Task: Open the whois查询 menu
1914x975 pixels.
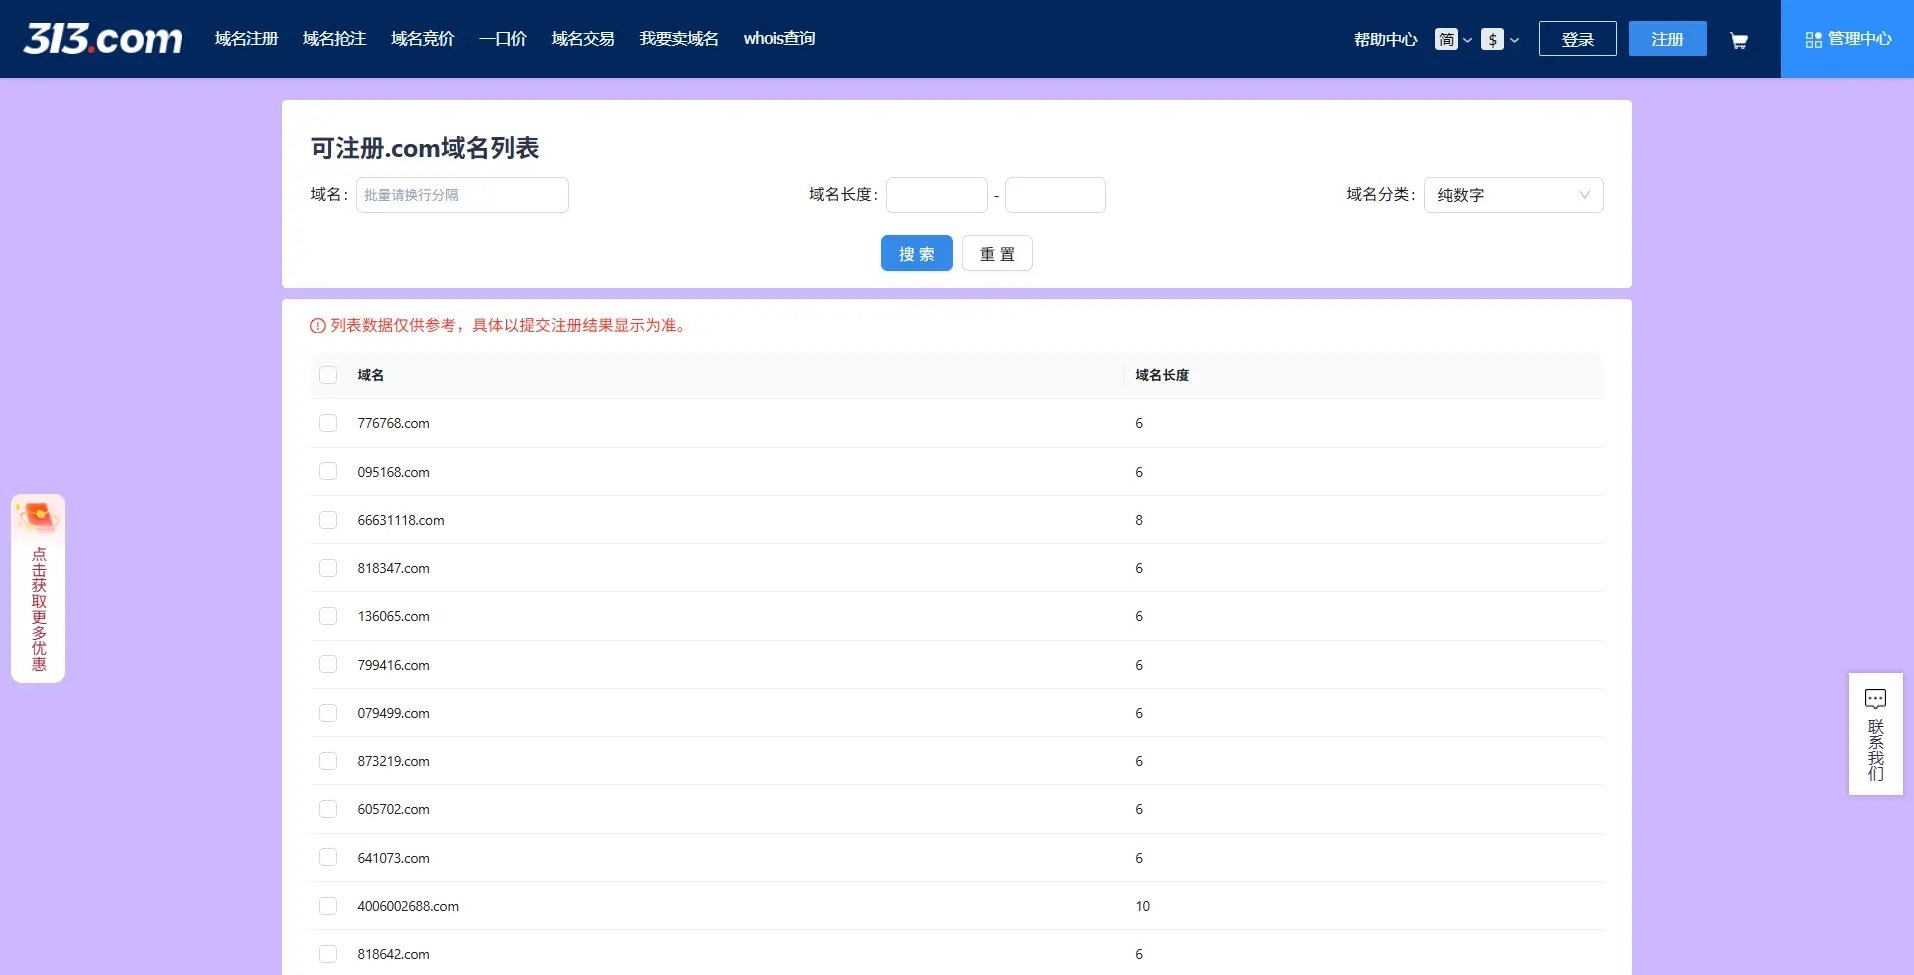Action: [x=779, y=38]
